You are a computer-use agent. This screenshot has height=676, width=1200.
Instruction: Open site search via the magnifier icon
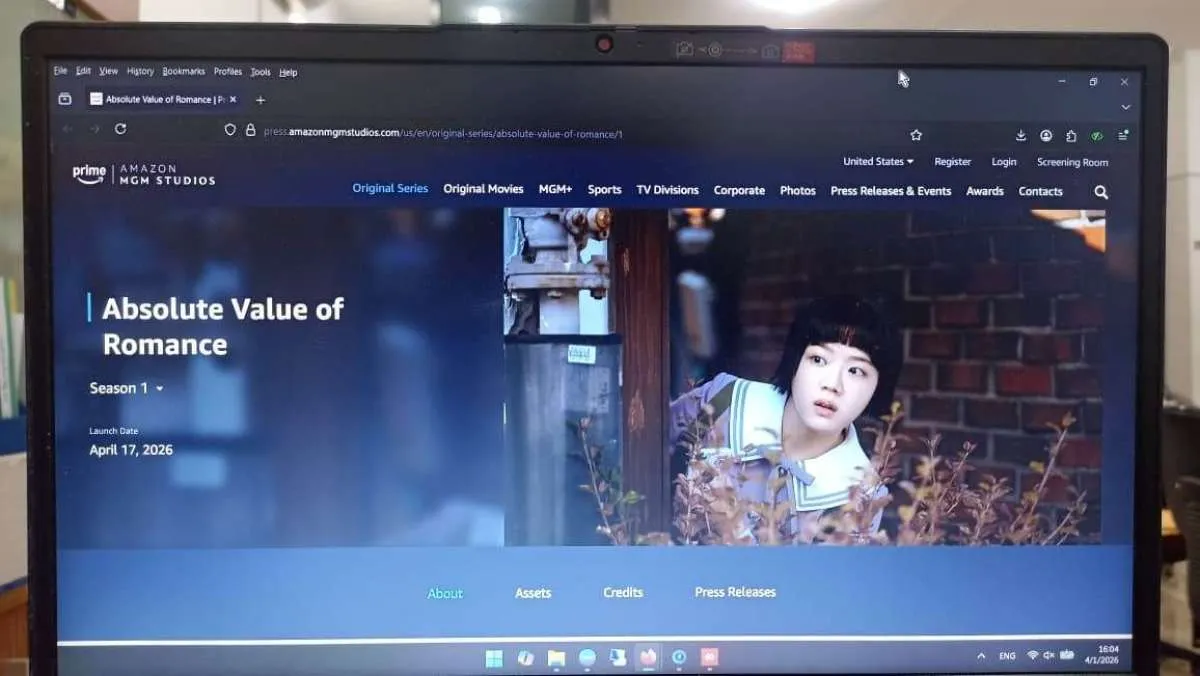[x=1100, y=191]
